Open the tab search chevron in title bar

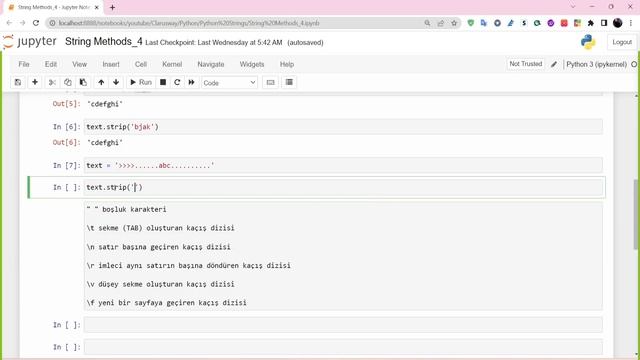[x=573, y=7]
